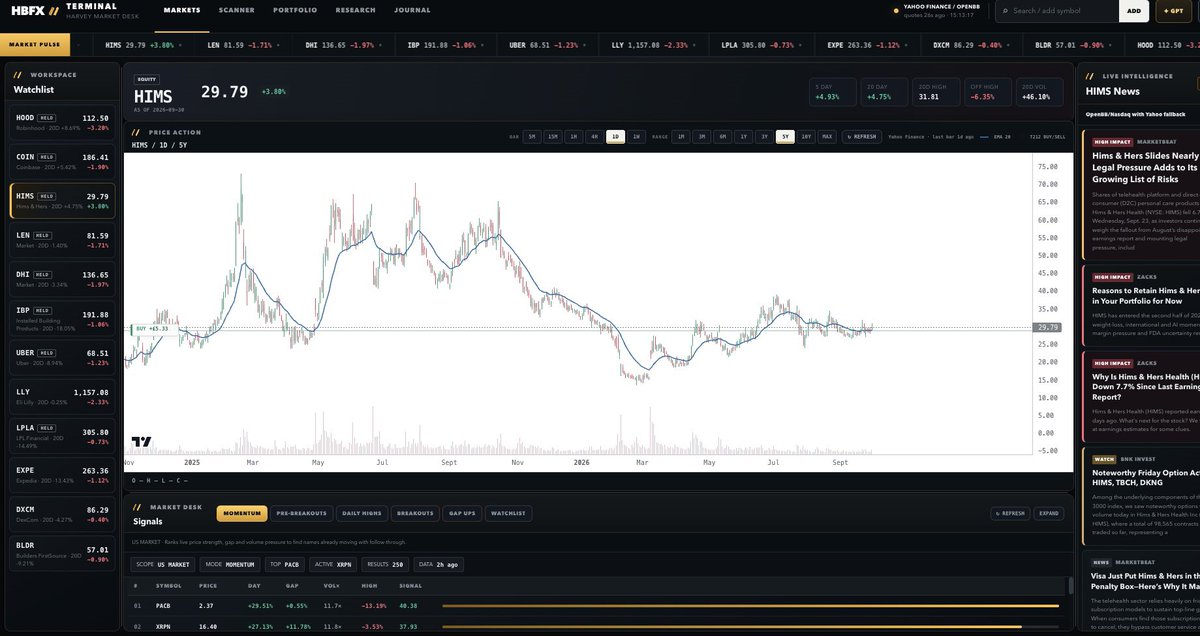Select the 15M bar interval
1200x636 pixels.
coord(553,136)
